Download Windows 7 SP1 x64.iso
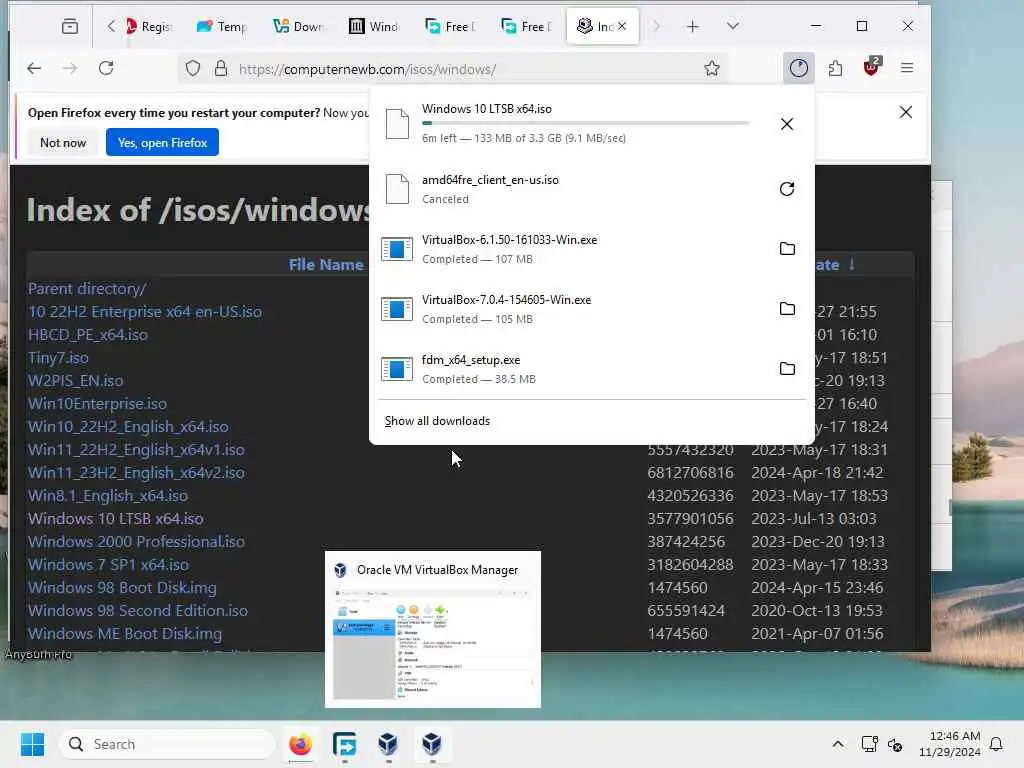The height and width of the screenshot is (768, 1024). coord(108,564)
